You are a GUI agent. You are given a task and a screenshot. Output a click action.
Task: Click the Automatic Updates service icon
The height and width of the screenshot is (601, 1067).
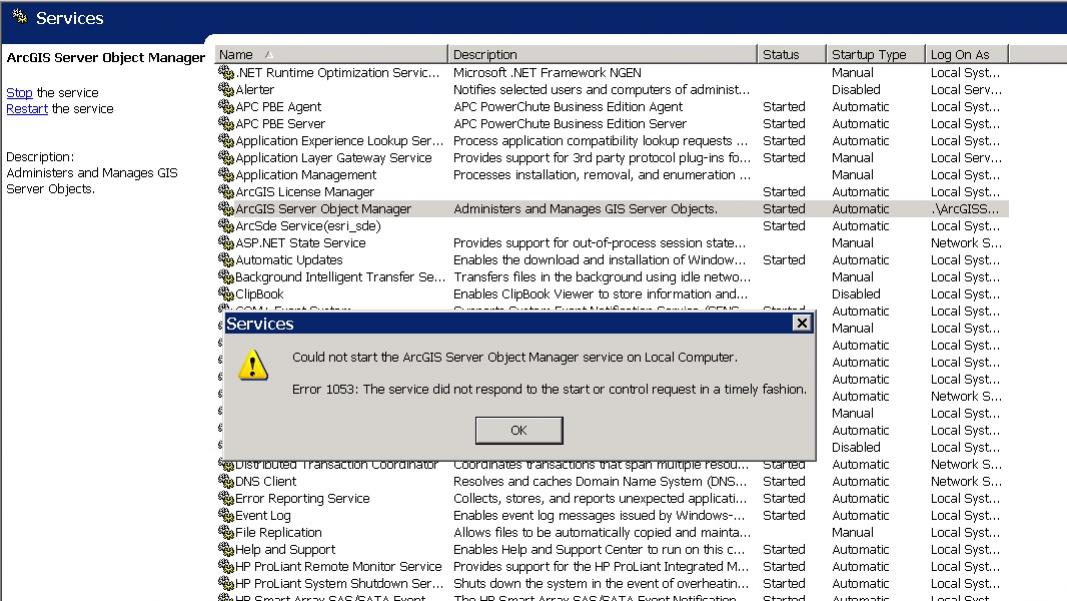coord(226,259)
